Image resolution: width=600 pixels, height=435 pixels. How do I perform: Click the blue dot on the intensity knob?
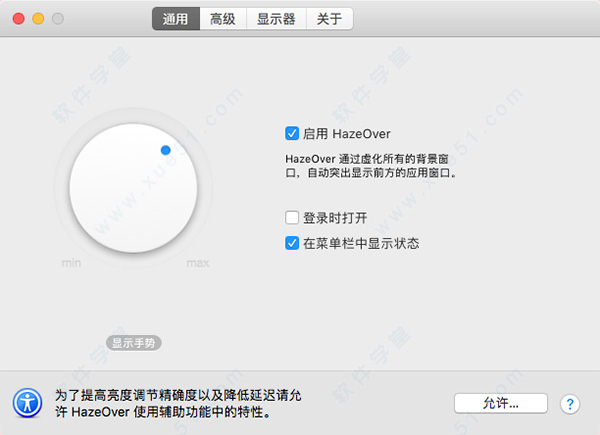coord(166,150)
